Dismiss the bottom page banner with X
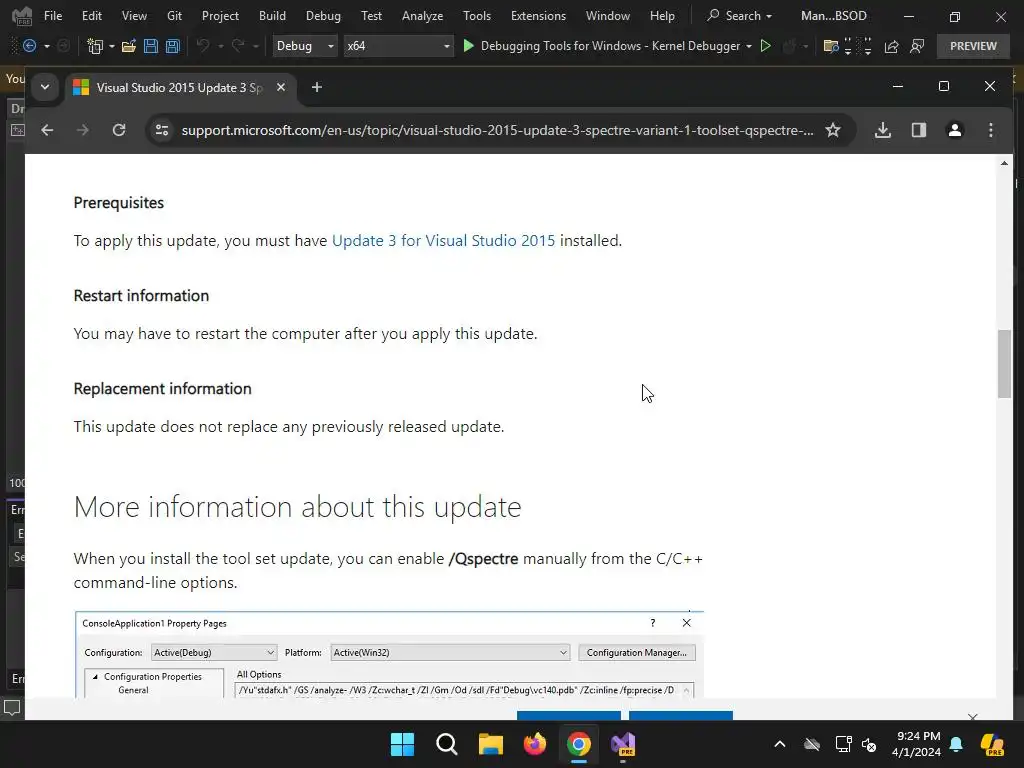 (x=973, y=716)
